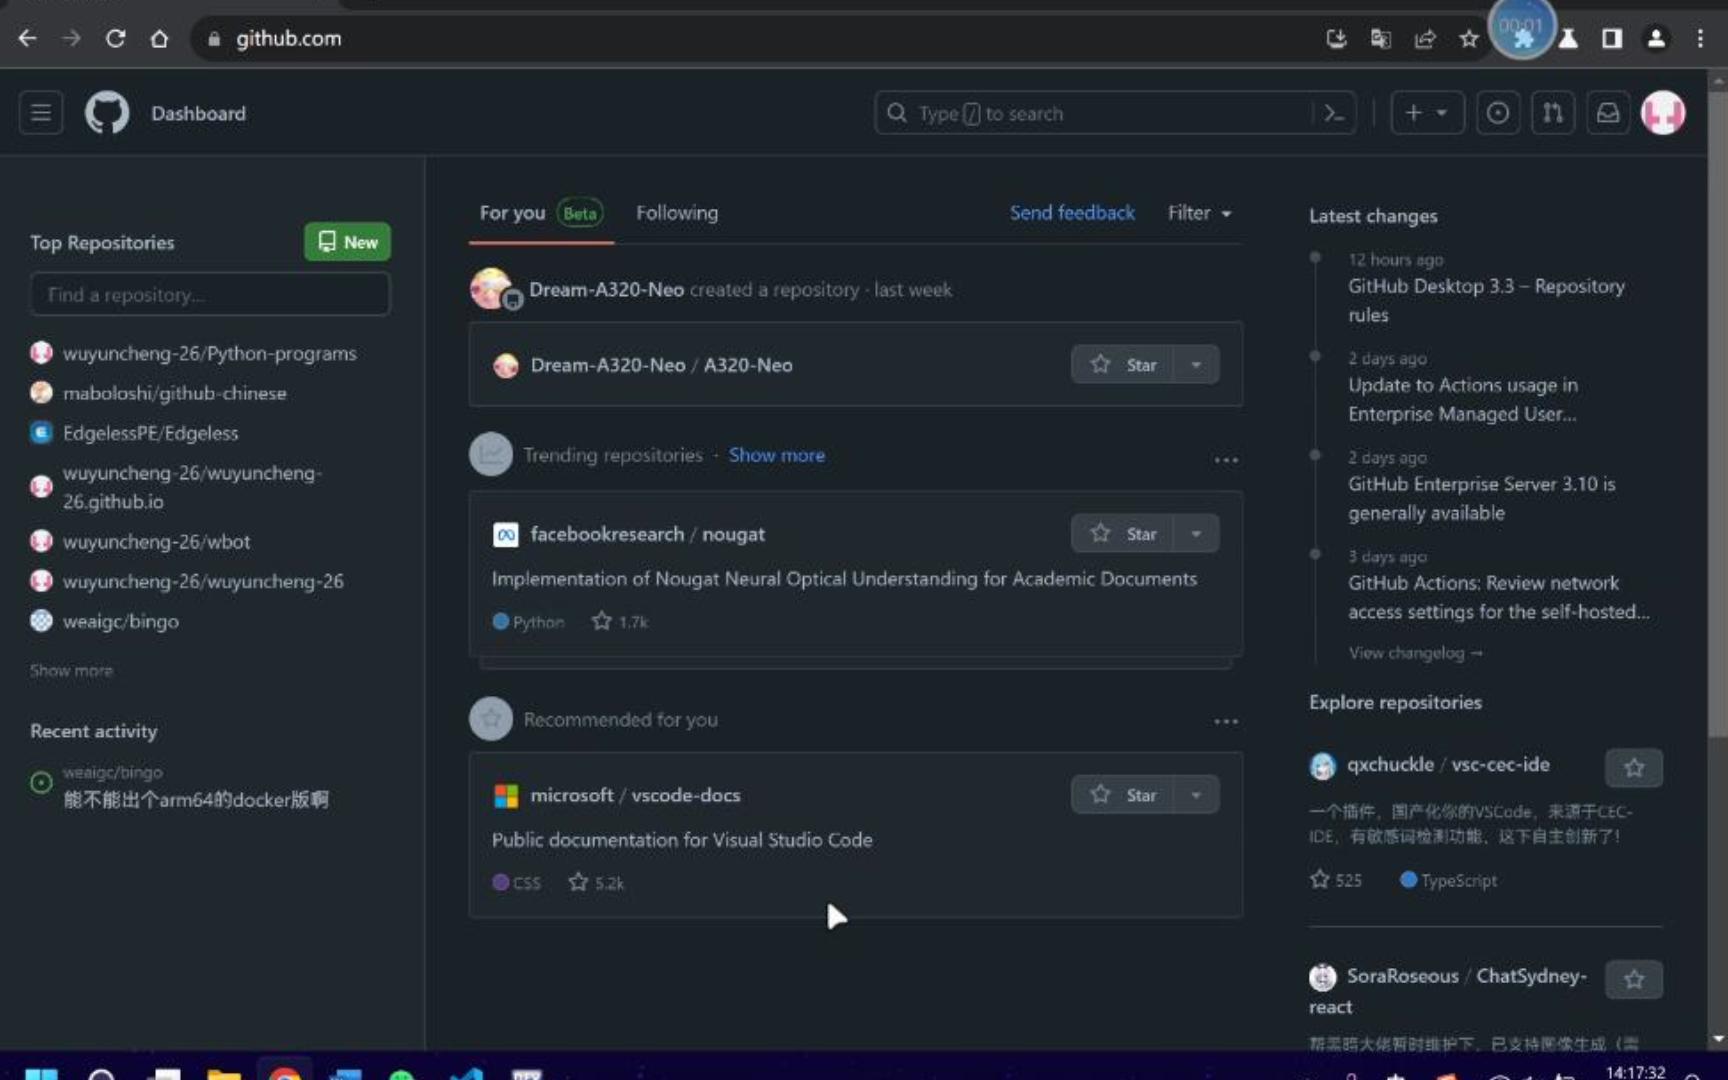Show more top repositories
Viewport: 1728px width, 1080px height.
coord(71,670)
